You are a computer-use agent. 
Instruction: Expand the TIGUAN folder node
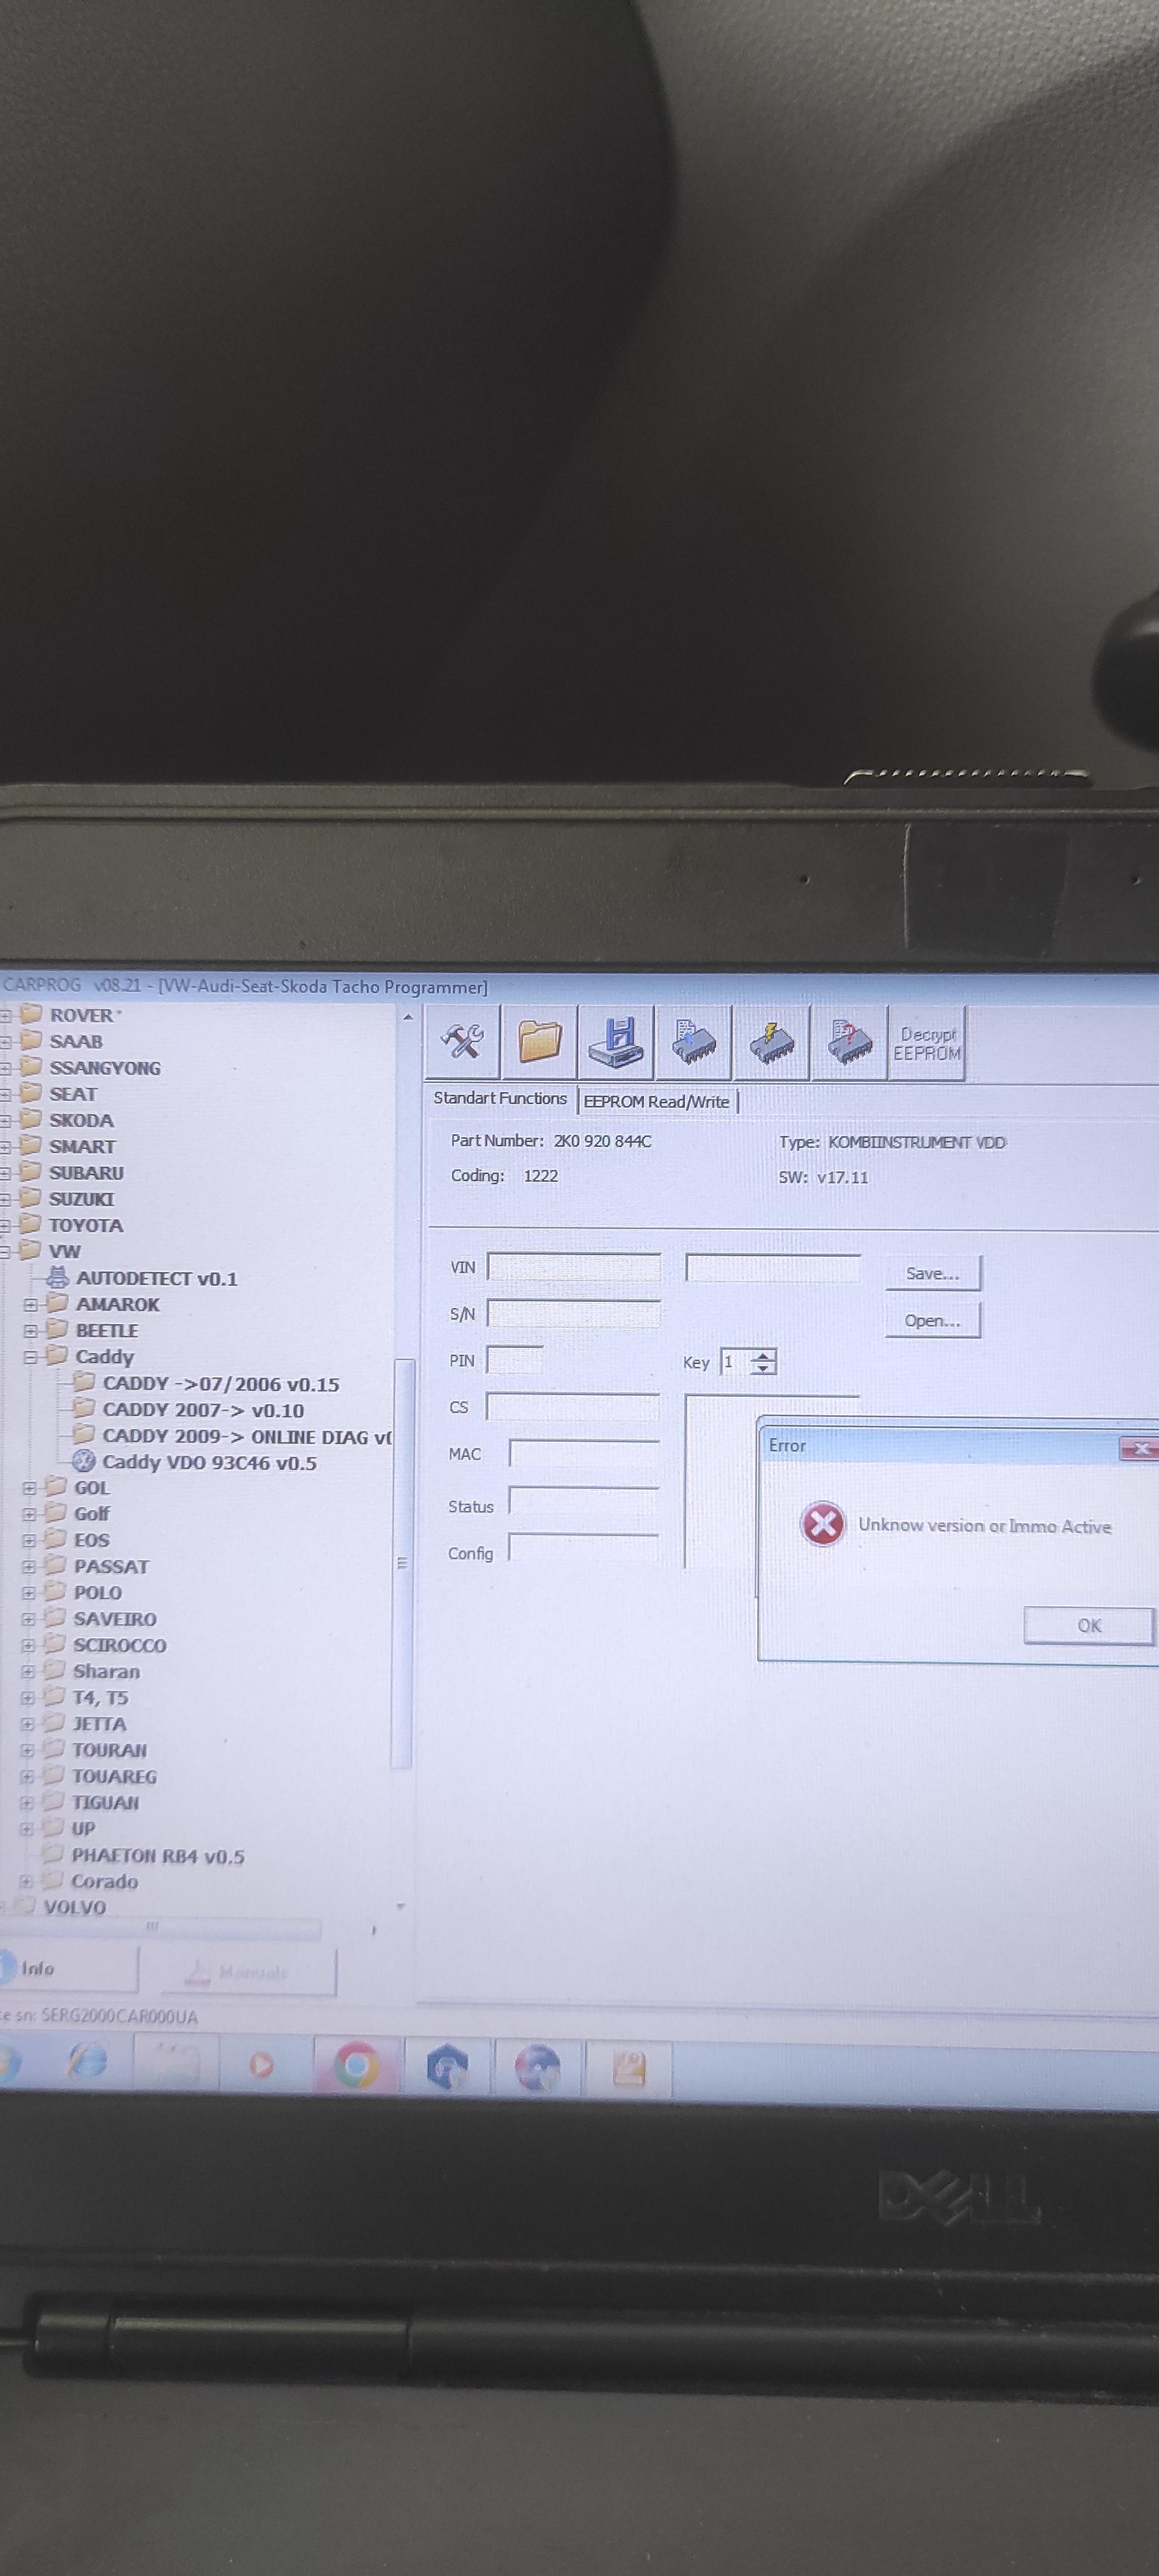tap(28, 1803)
